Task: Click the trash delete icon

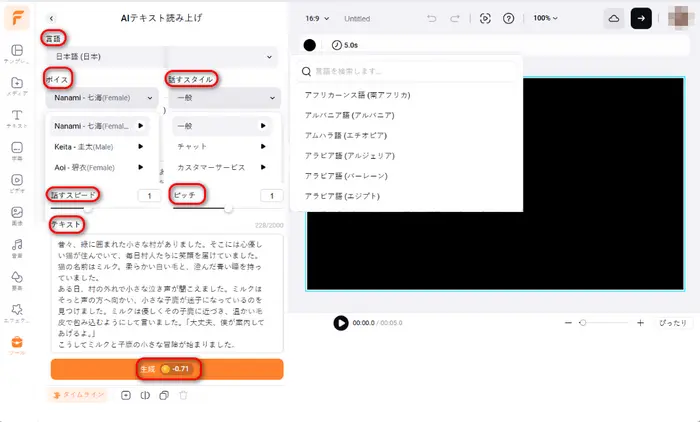Action: [x=183, y=395]
